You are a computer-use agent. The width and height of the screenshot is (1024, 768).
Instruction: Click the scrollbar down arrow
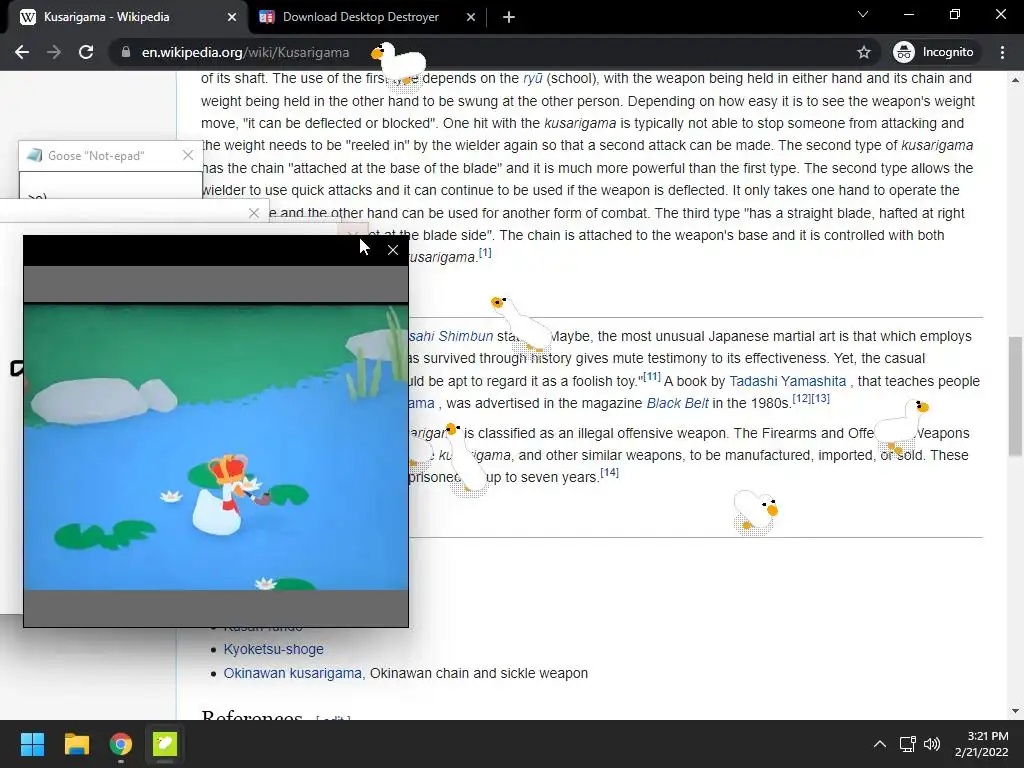[1015, 711]
